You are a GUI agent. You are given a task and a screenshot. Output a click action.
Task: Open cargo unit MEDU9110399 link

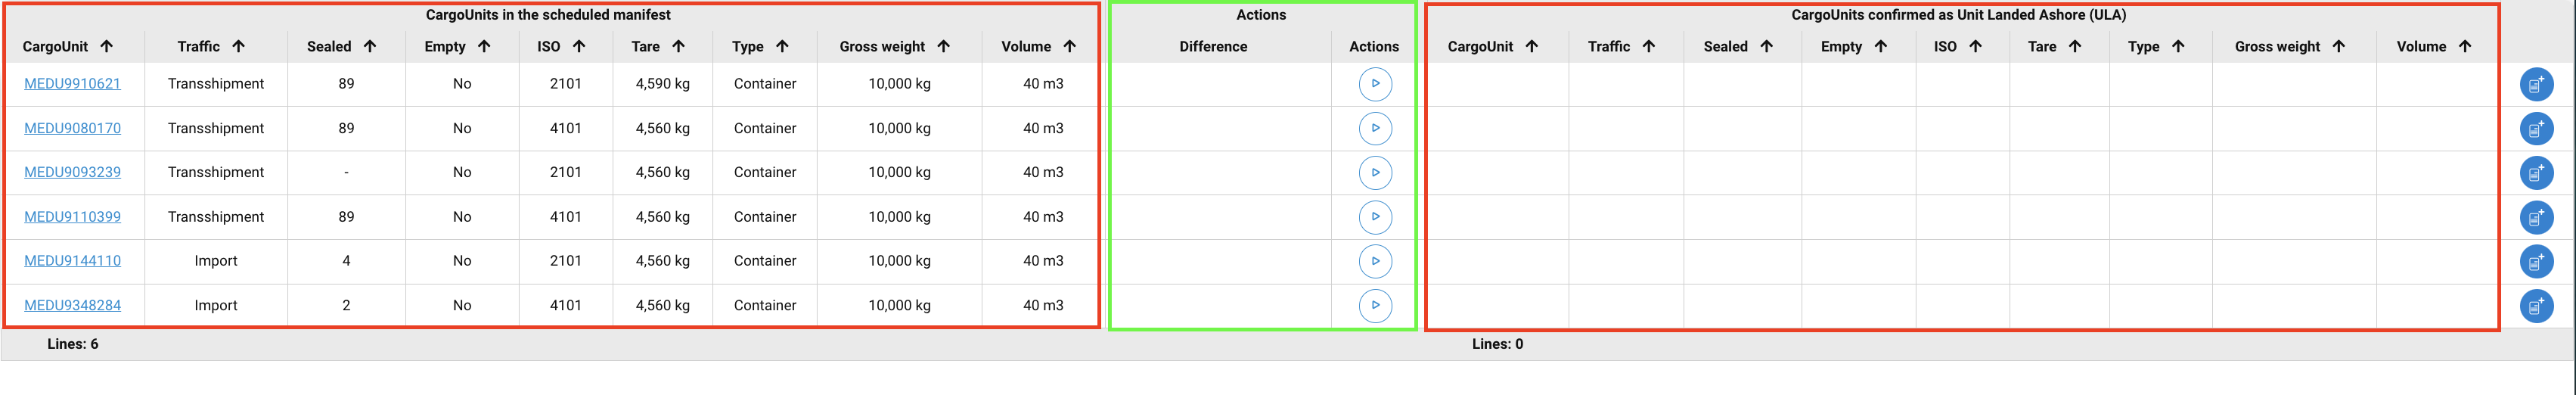point(72,217)
